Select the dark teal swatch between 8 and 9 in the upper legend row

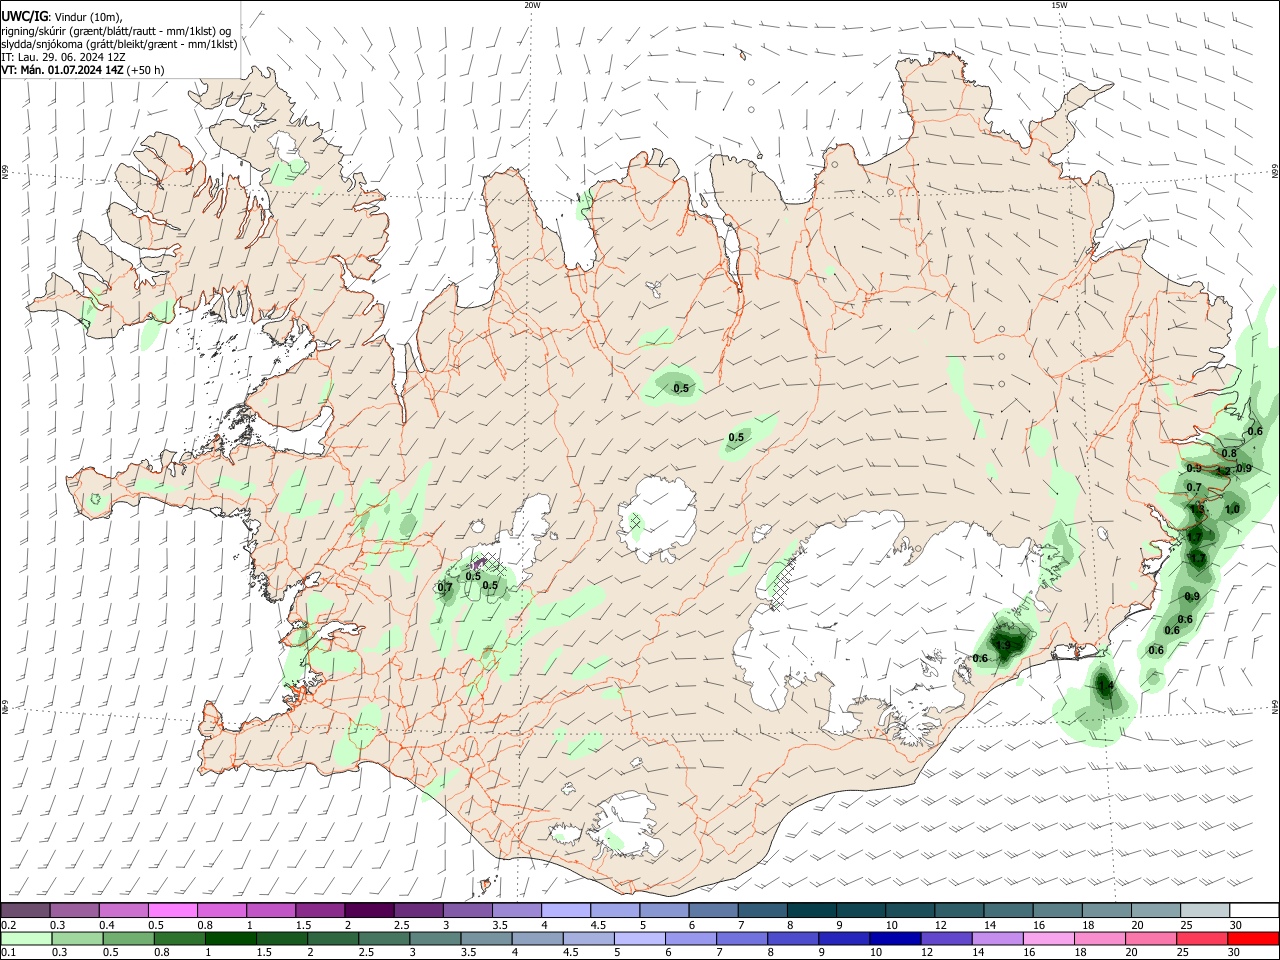812,910
